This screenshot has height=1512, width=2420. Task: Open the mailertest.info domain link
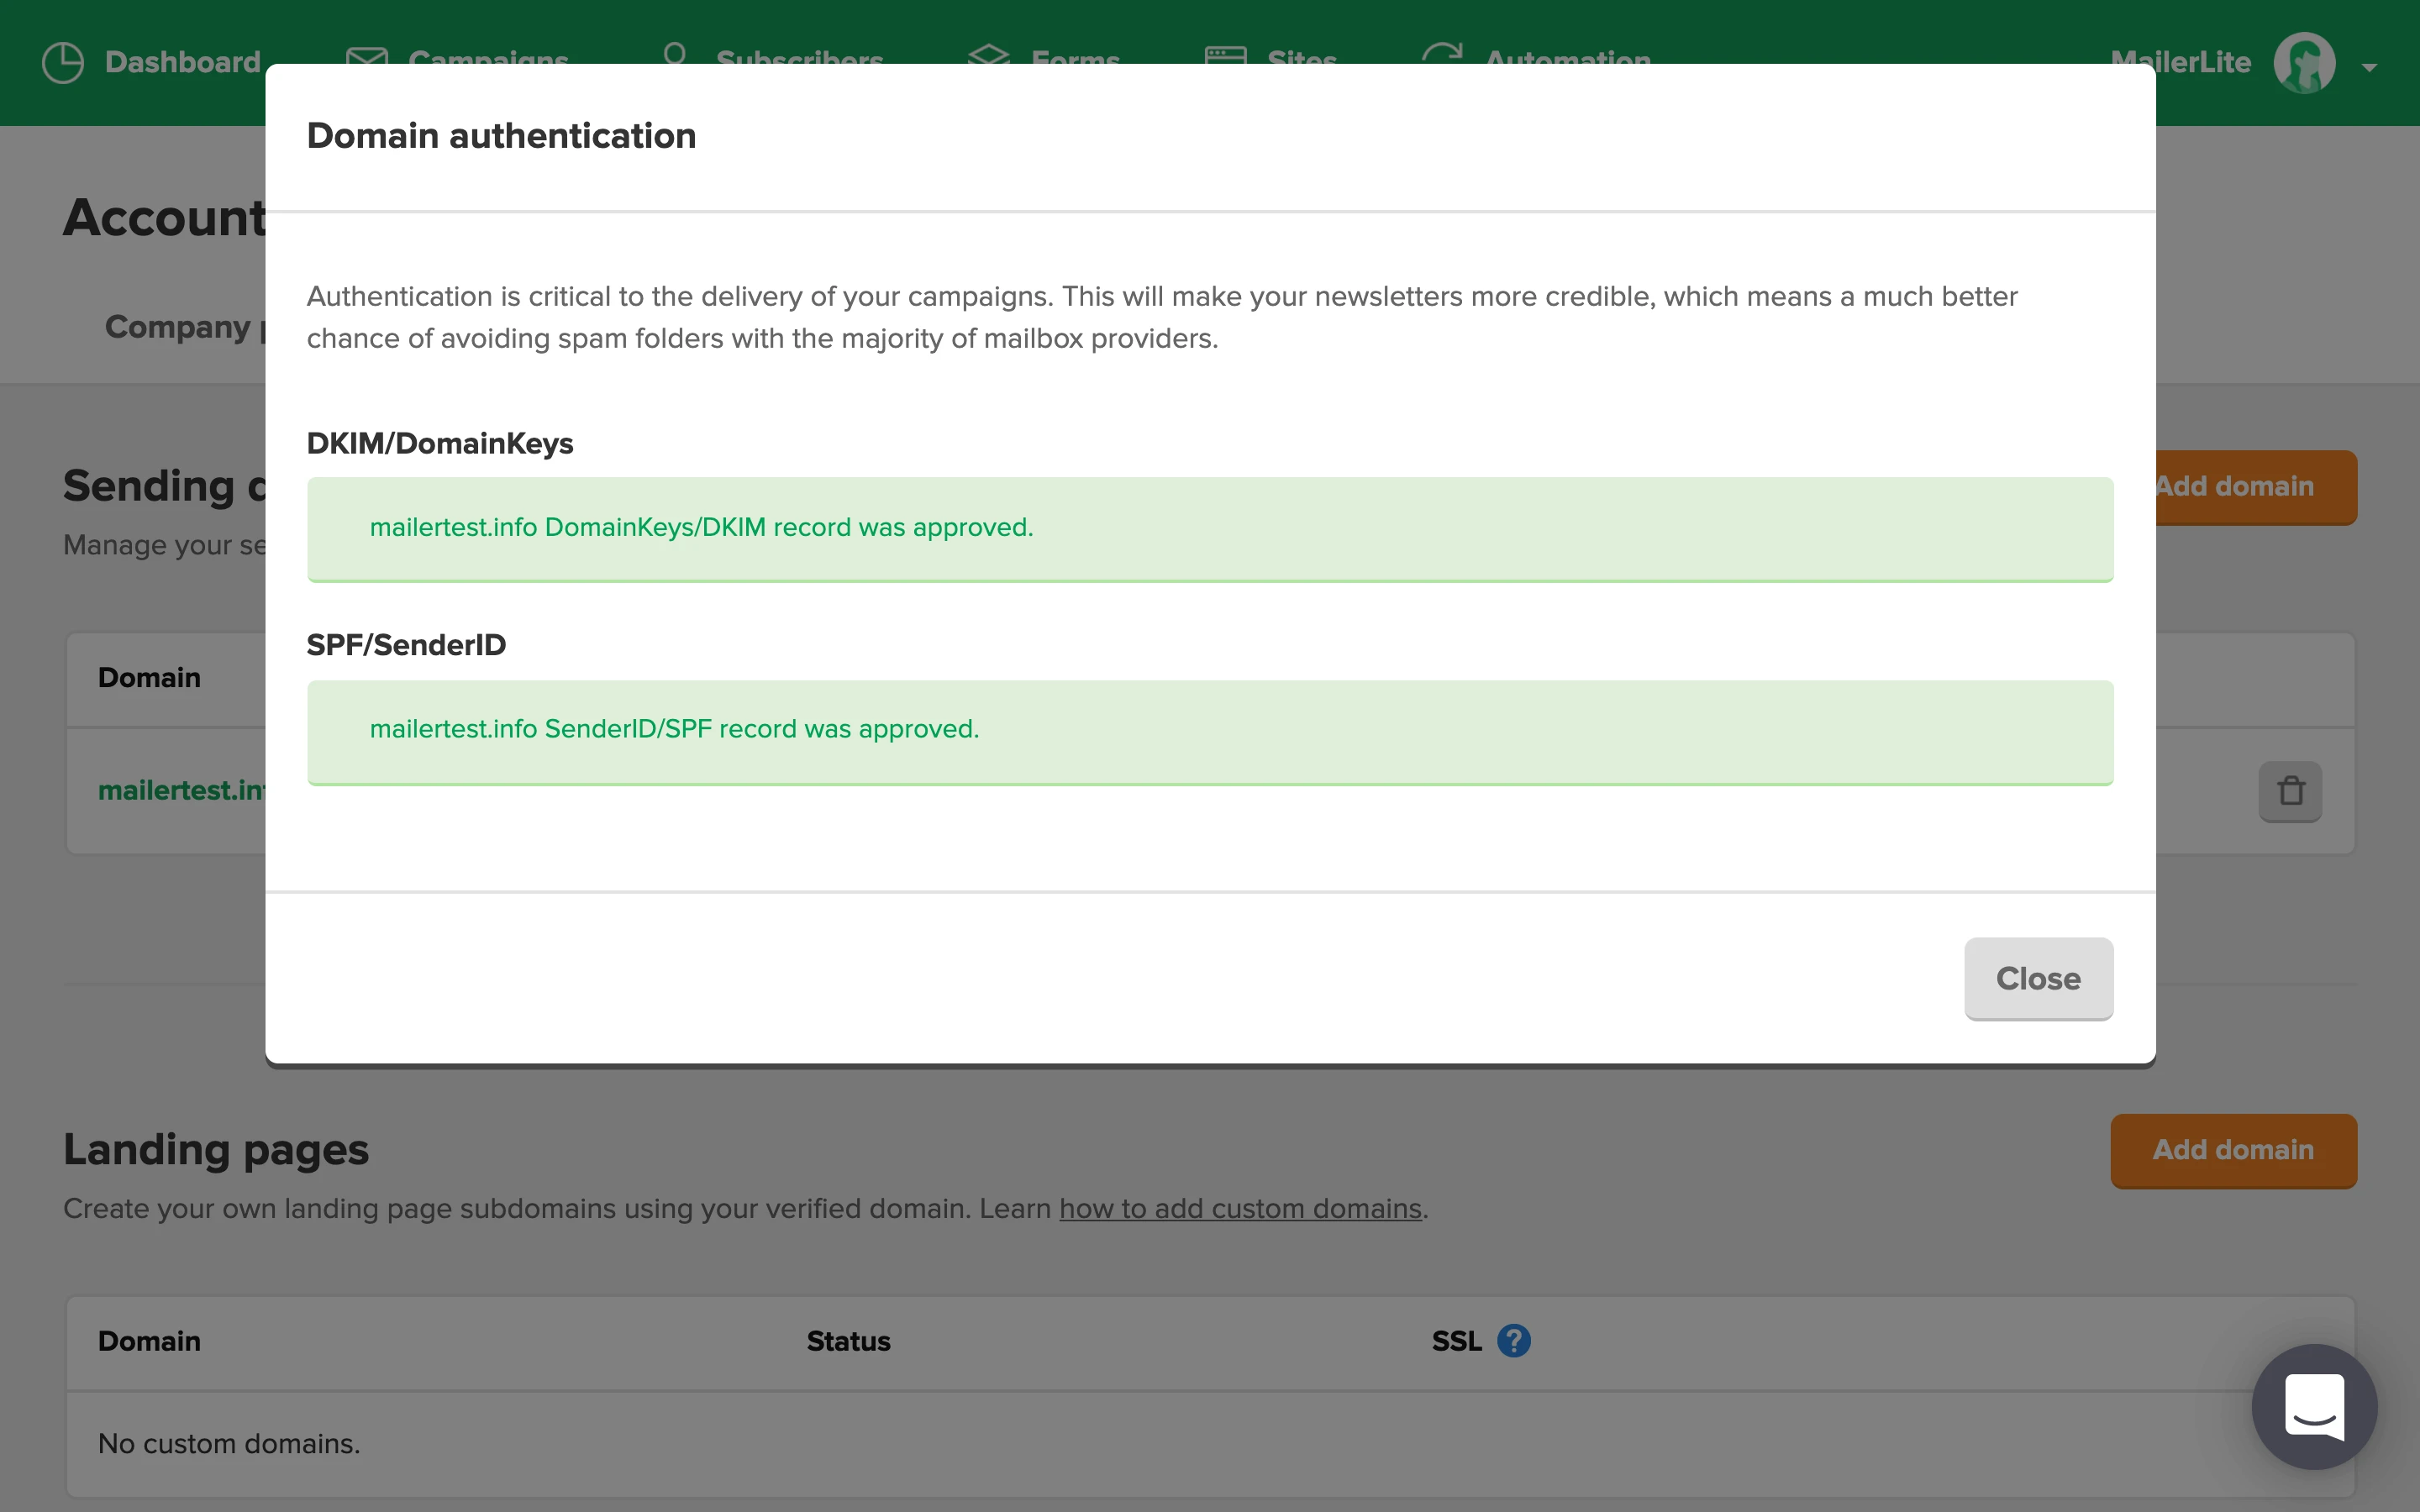(180, 790)
